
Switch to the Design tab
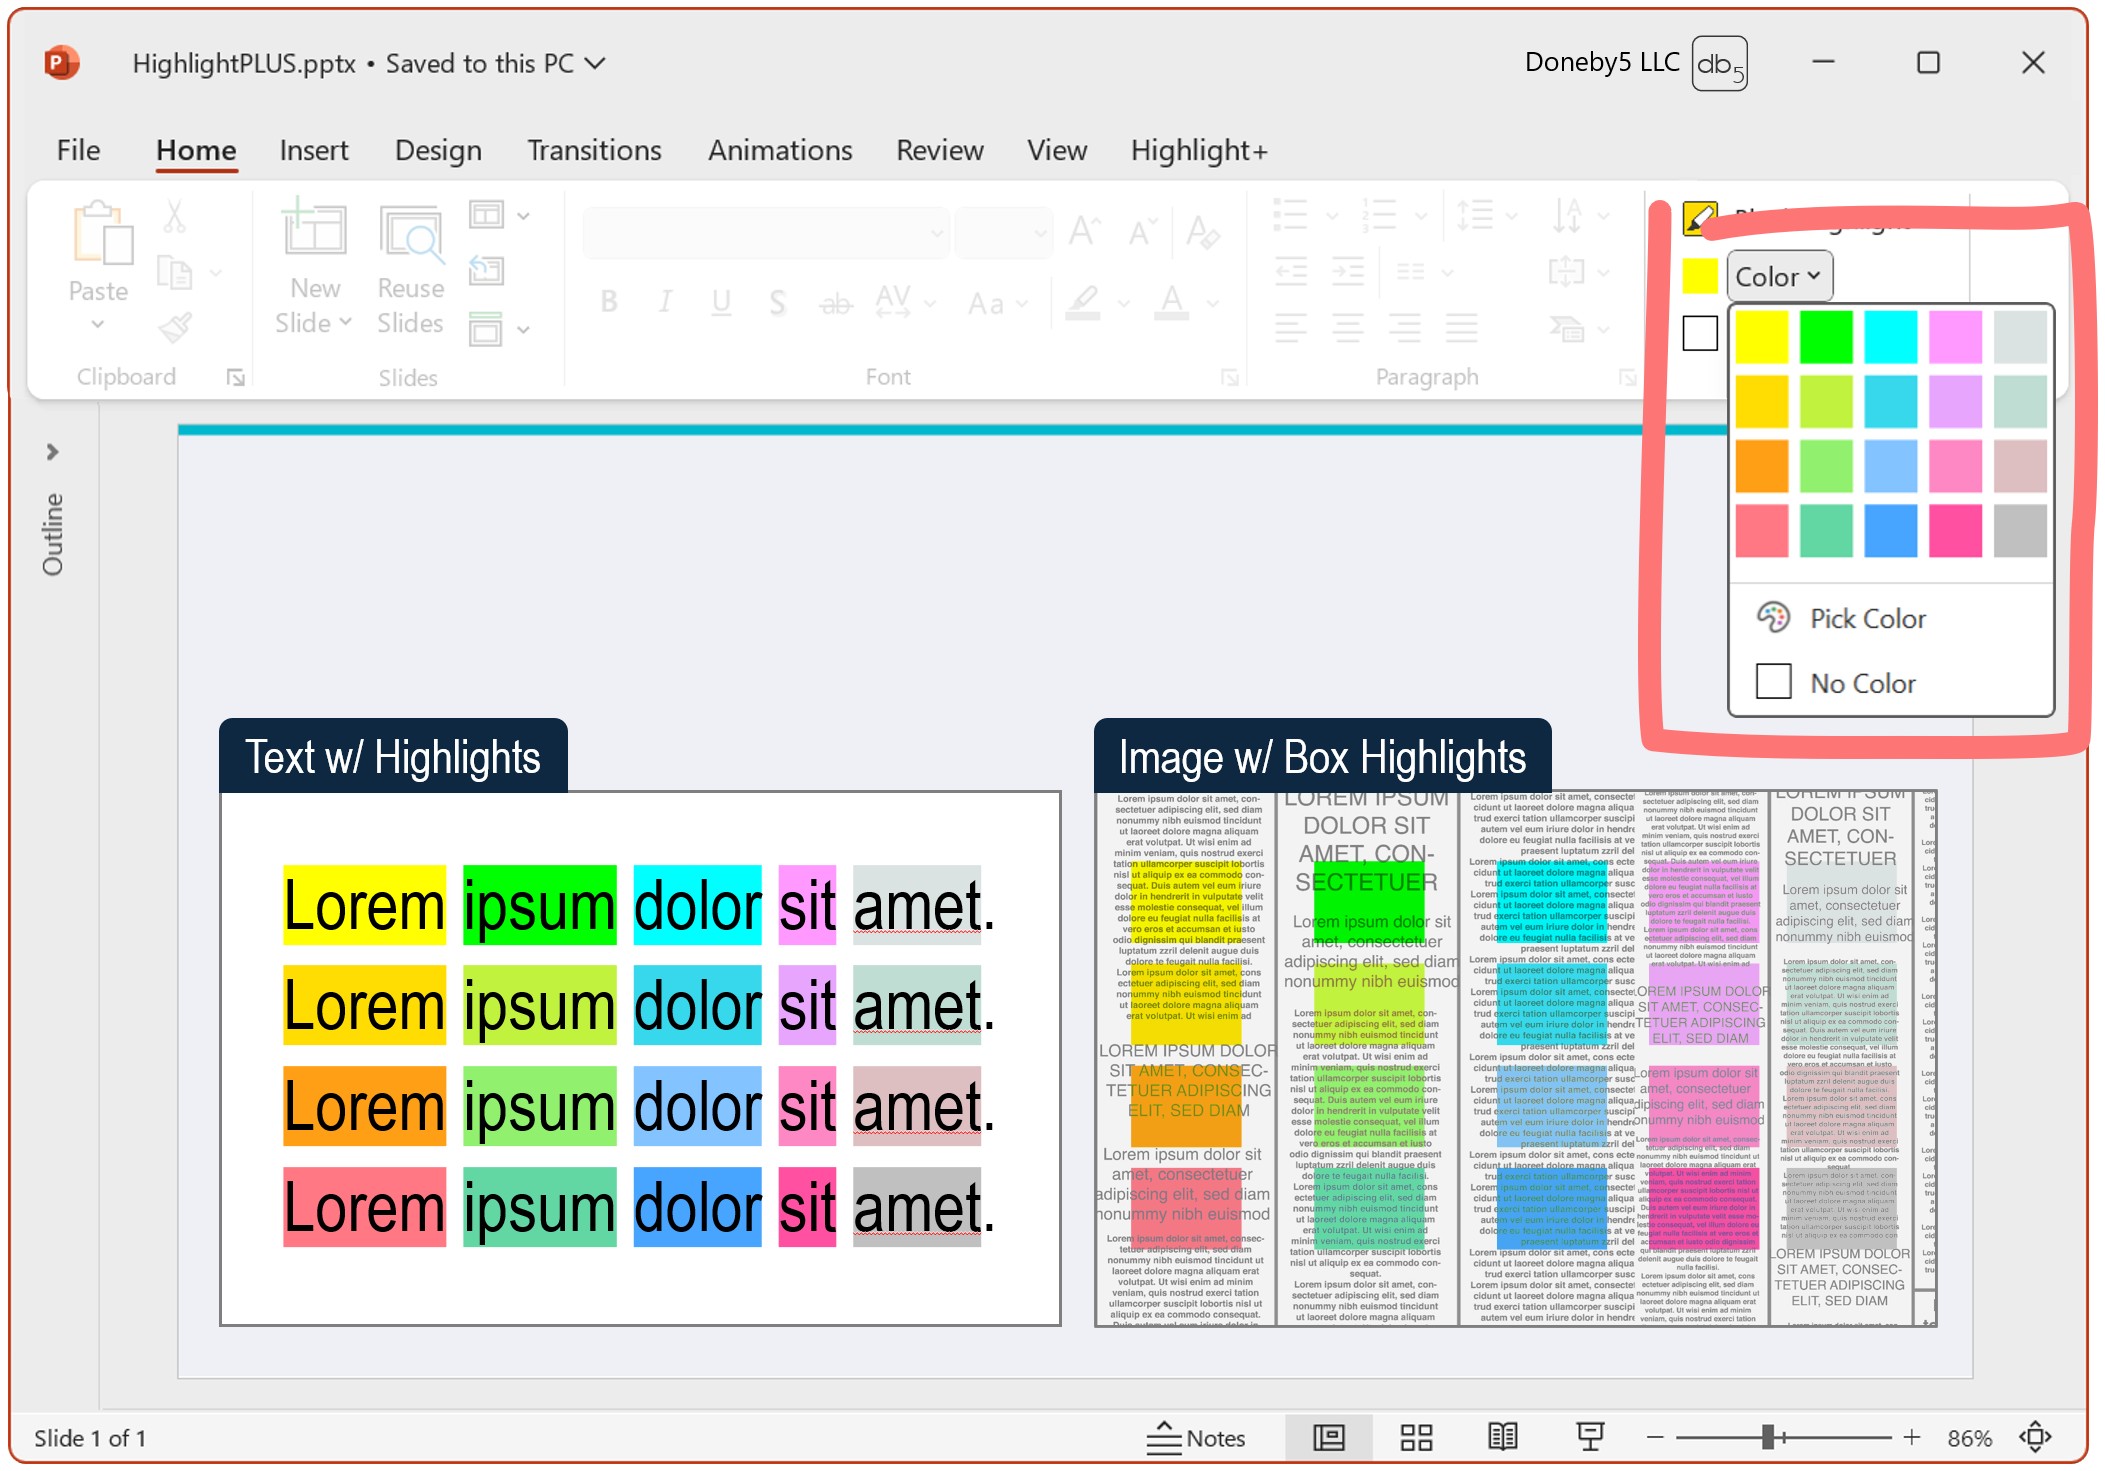pos(438,150)
